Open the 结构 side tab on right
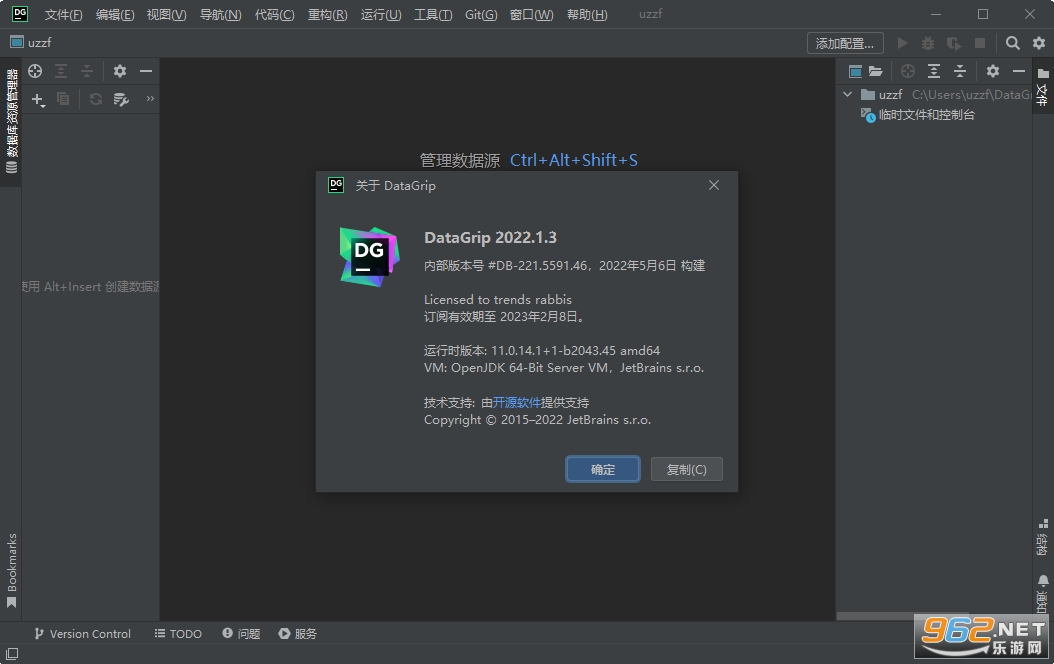The height and width of the screenshot is (664, 1054). point(1043,537)
